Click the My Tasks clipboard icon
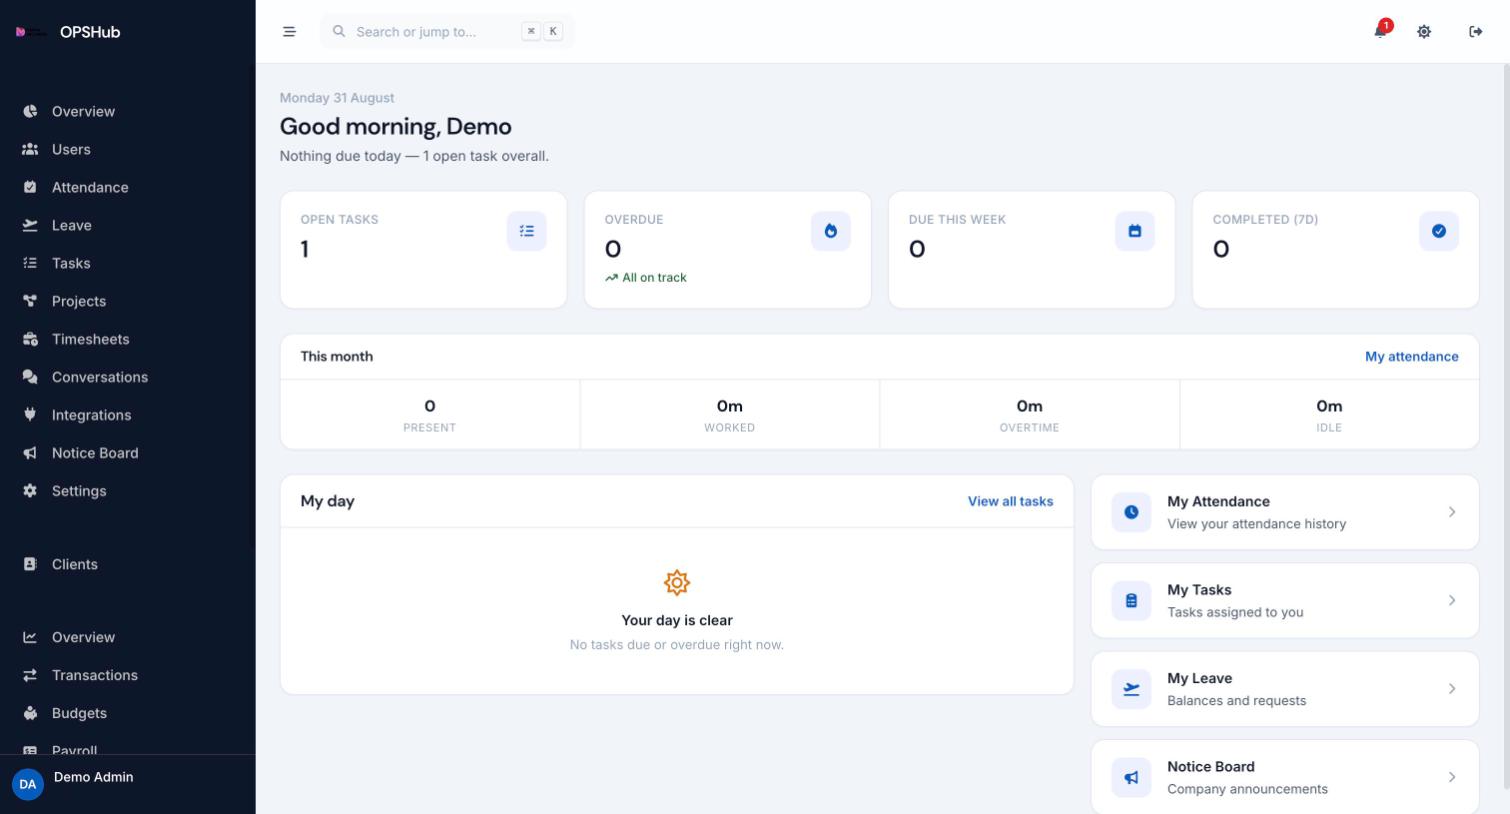The image size is (1510, 814). [x=1131, y=600]
